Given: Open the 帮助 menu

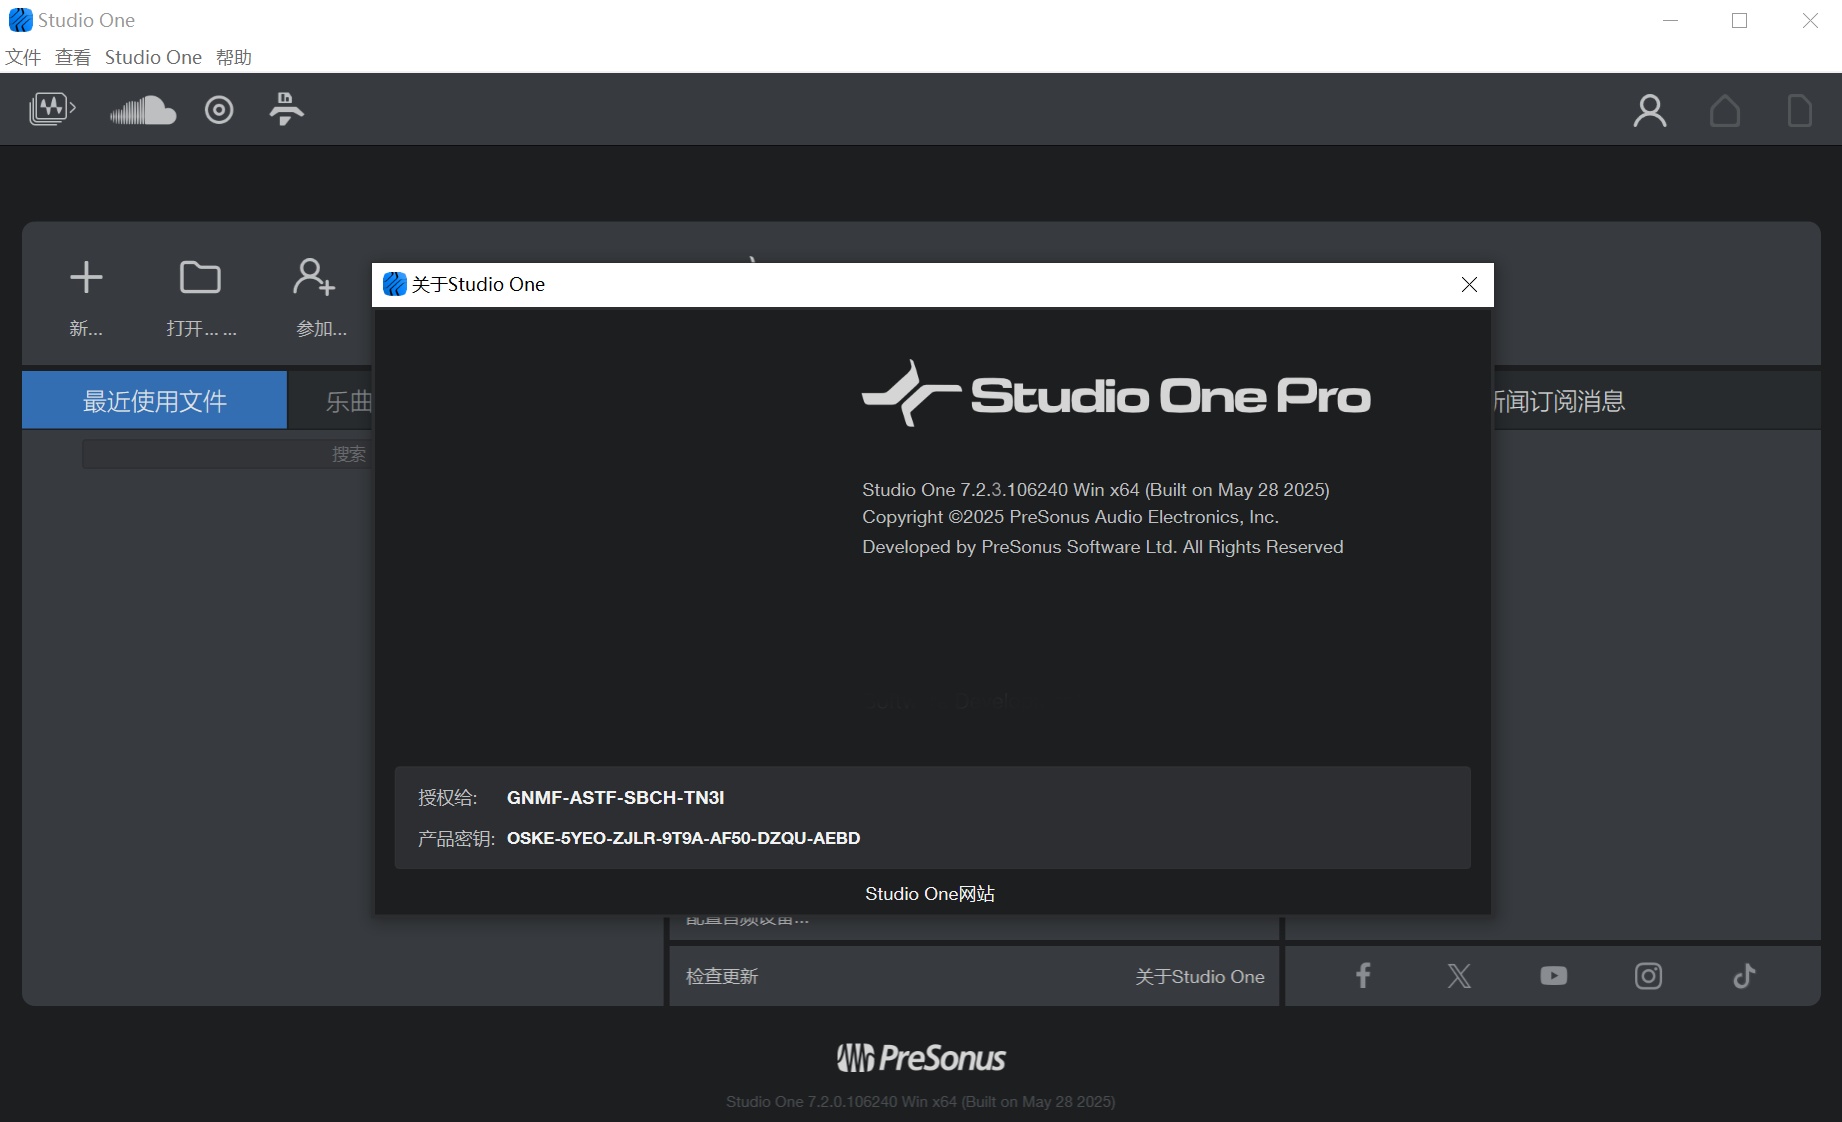Looking at the screenshot, I should coord(234,57).
